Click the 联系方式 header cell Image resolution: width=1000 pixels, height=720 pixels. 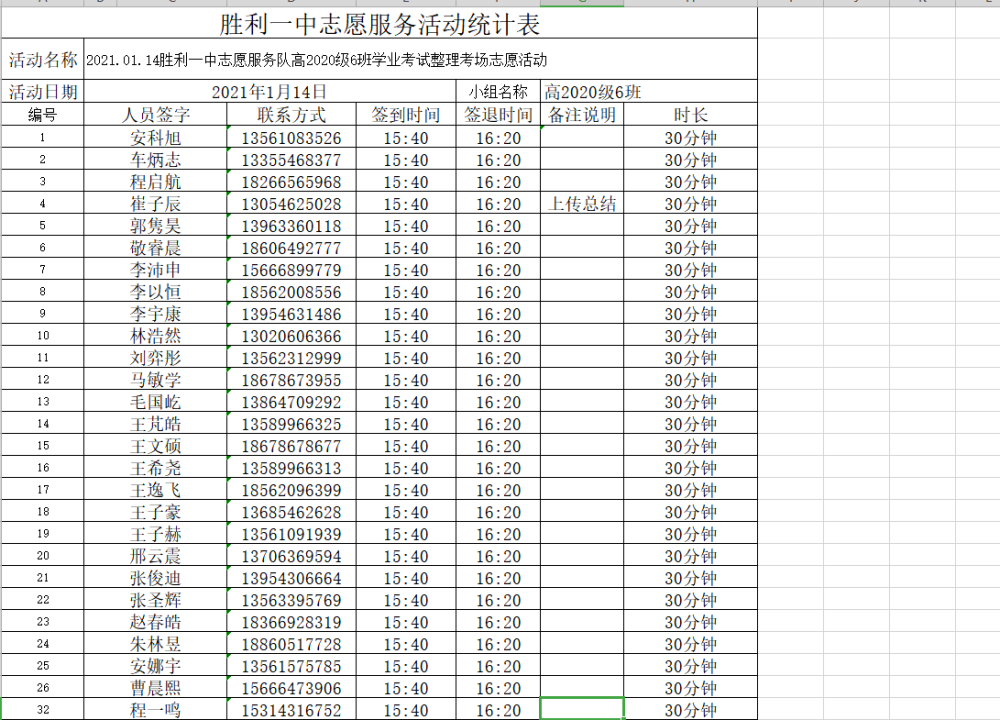(x=291, y=114)
